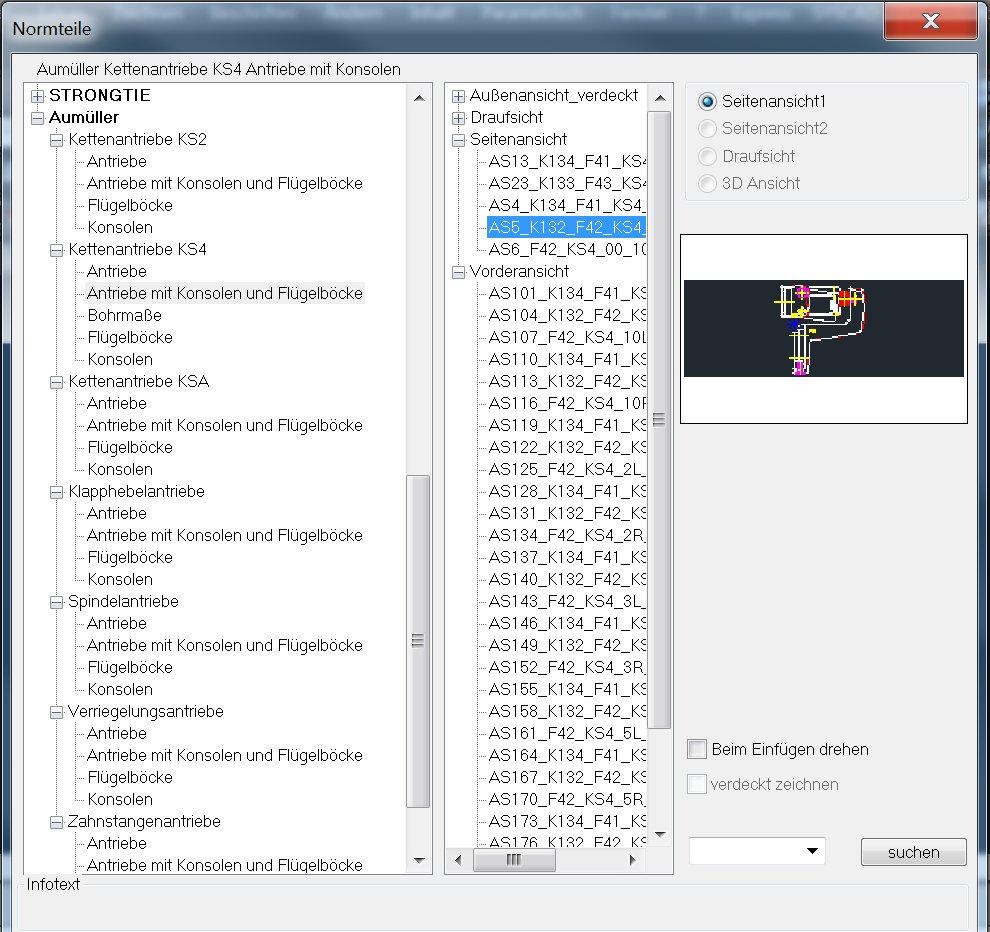The image size is (990, 932).
Task: Expand the Außenansicht_verdeckt node
Action: coord(459,96)
